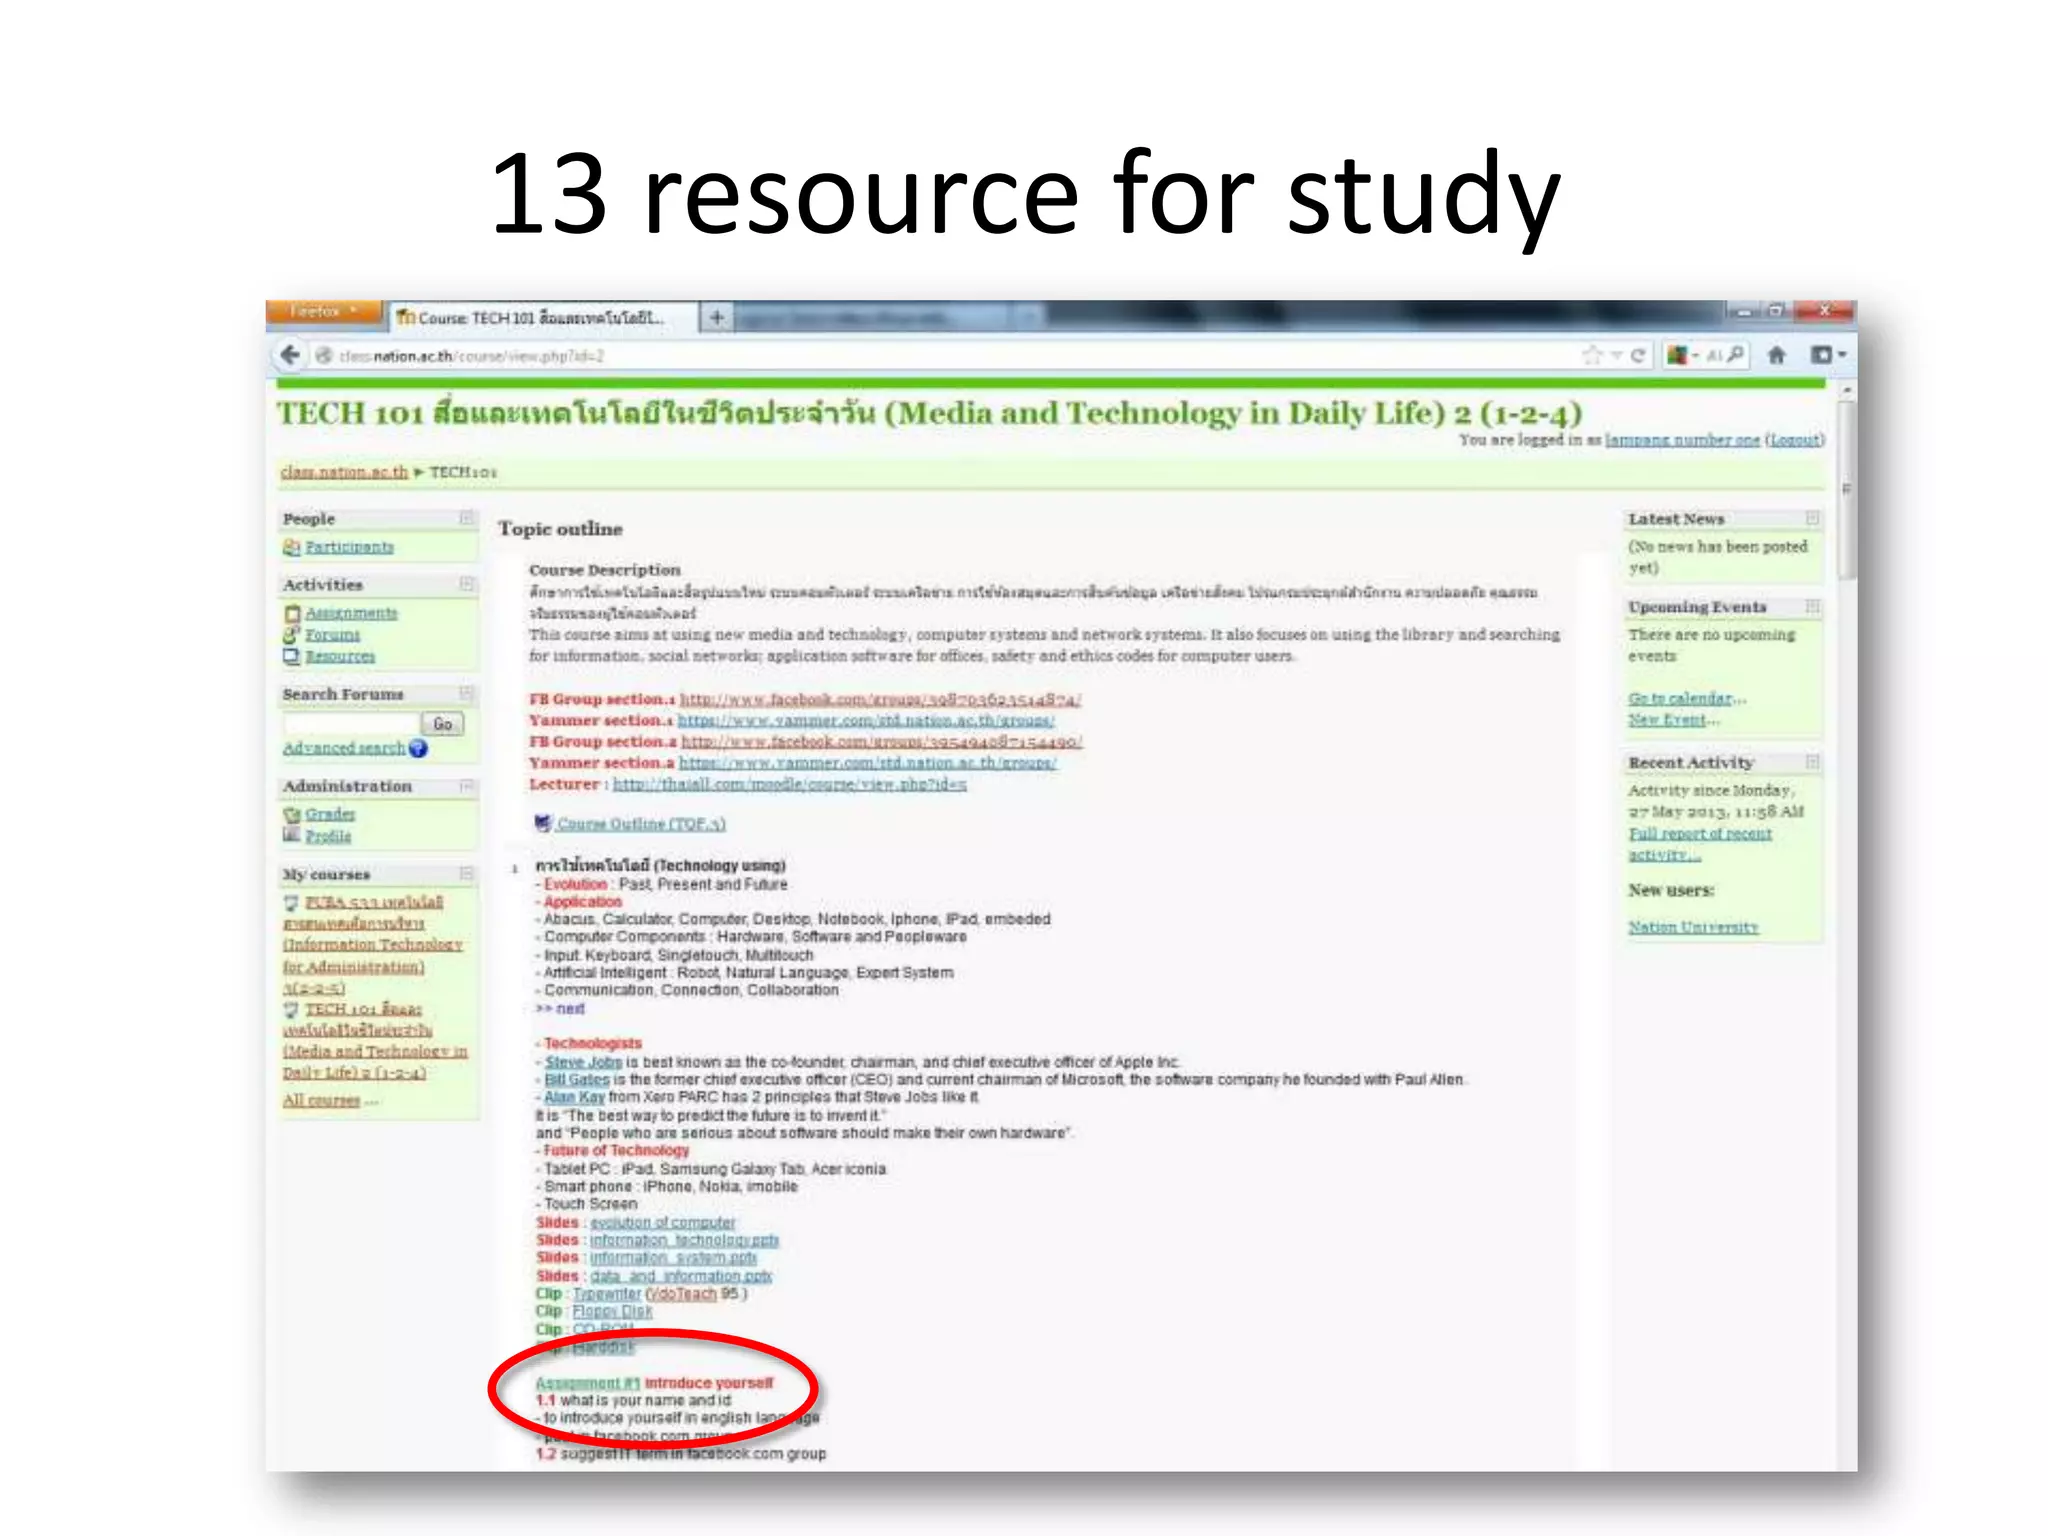The width and height of the screenshot is (2048, 1536).
Task: Click the class.nation.ac.th breadcrumb link
Action: (344, 472)
